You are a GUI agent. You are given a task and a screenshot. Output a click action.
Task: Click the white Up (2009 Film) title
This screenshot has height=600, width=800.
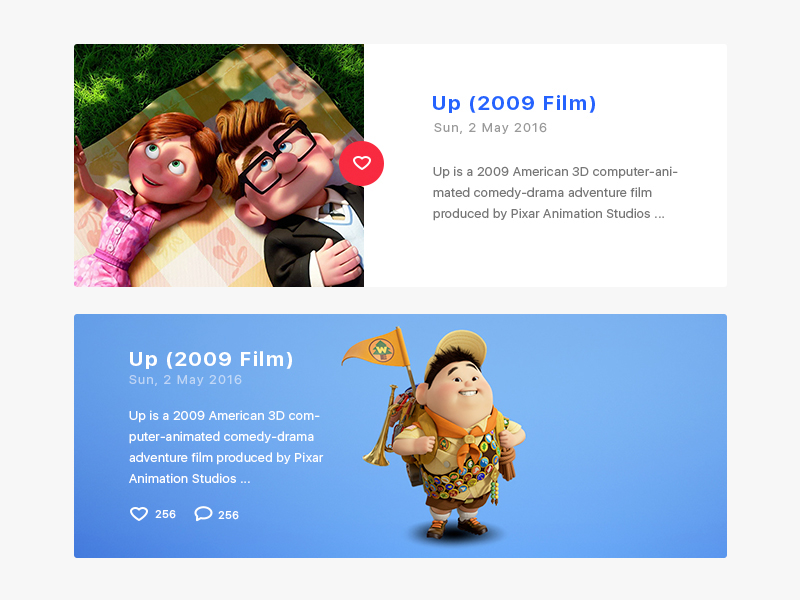211,359
